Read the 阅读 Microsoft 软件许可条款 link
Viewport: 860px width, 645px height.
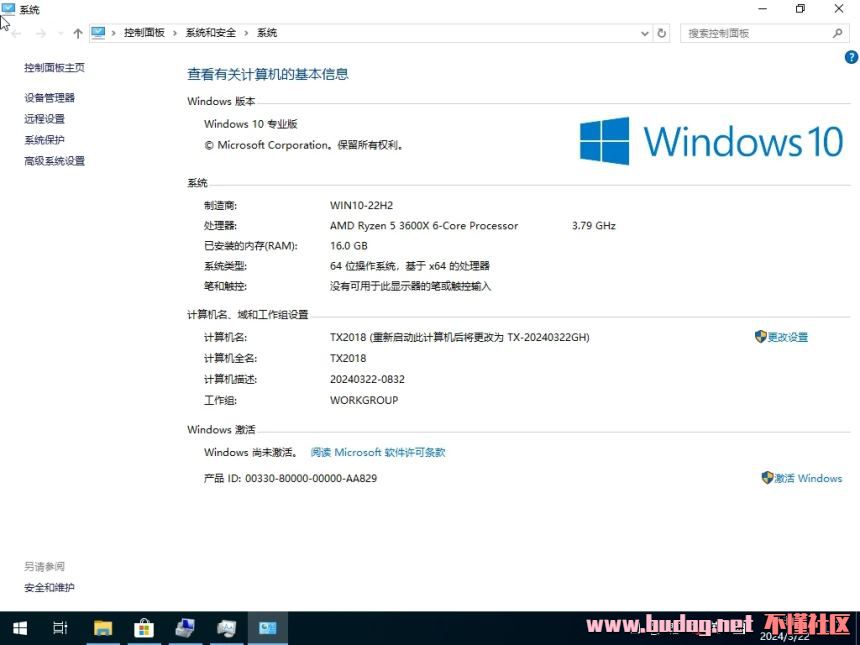point(378,452)
